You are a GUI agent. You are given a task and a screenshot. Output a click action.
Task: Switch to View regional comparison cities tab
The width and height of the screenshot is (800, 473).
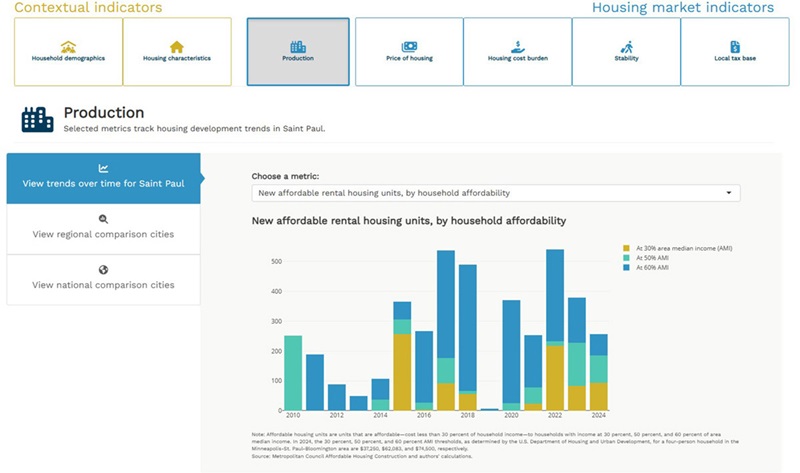point(103,229)
